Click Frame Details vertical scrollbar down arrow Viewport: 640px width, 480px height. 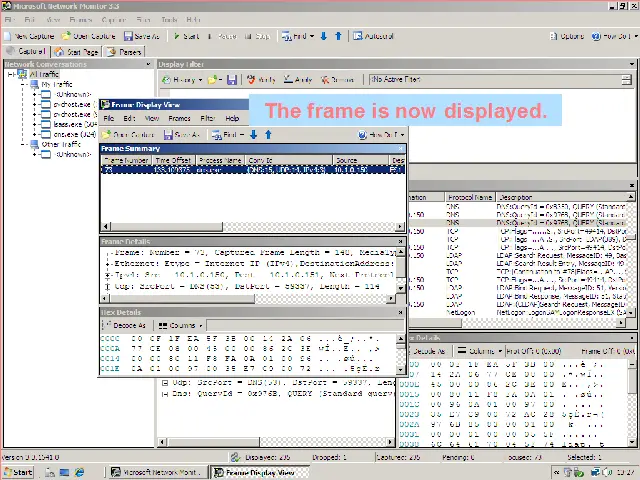click(x=401, y=288)
